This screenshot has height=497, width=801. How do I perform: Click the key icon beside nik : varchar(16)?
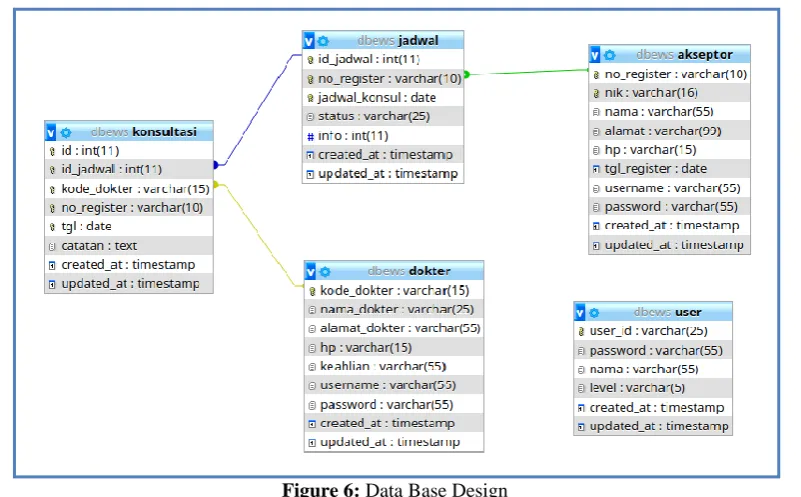596,93
